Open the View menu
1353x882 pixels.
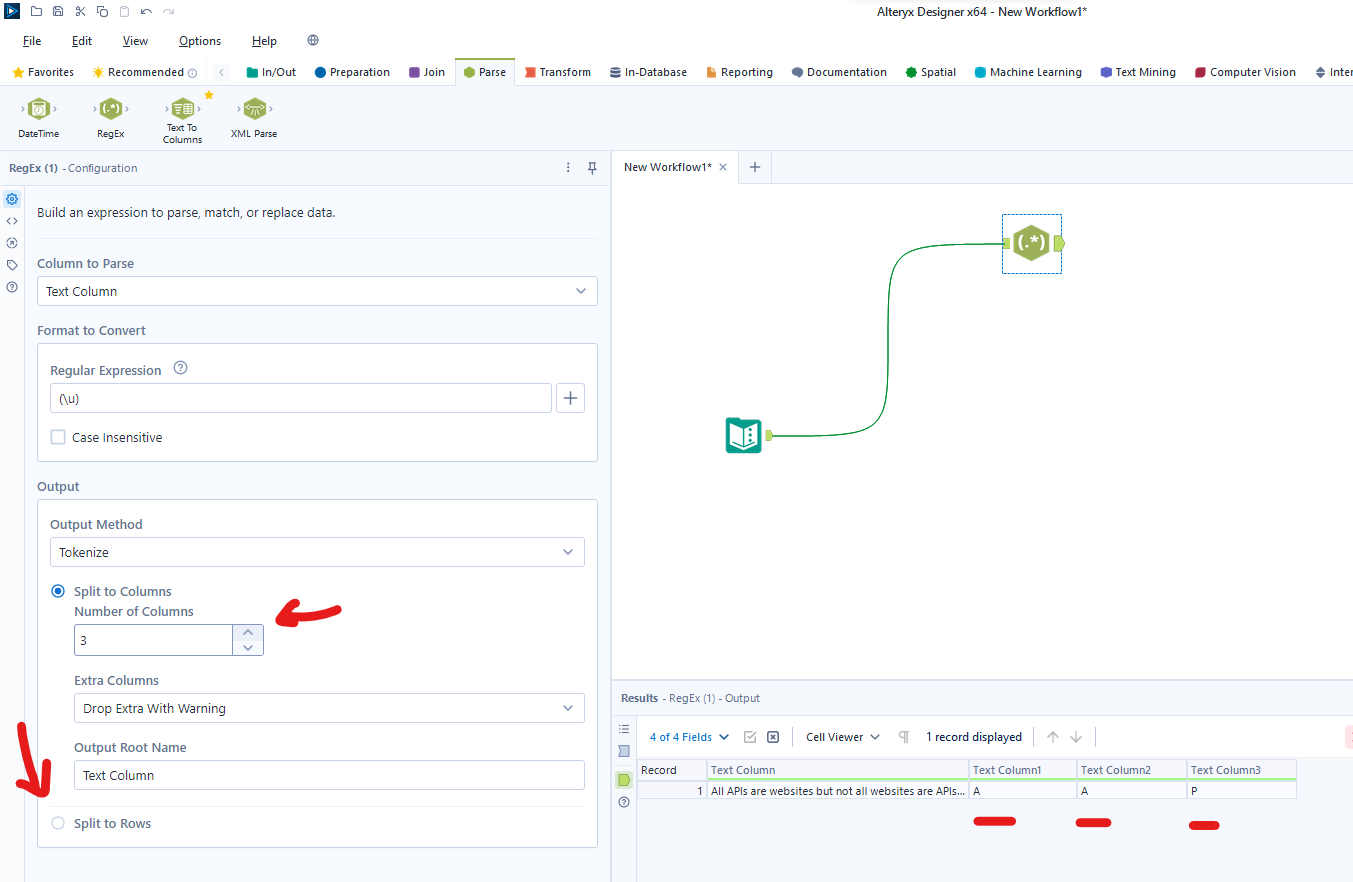tap(135, 41)
